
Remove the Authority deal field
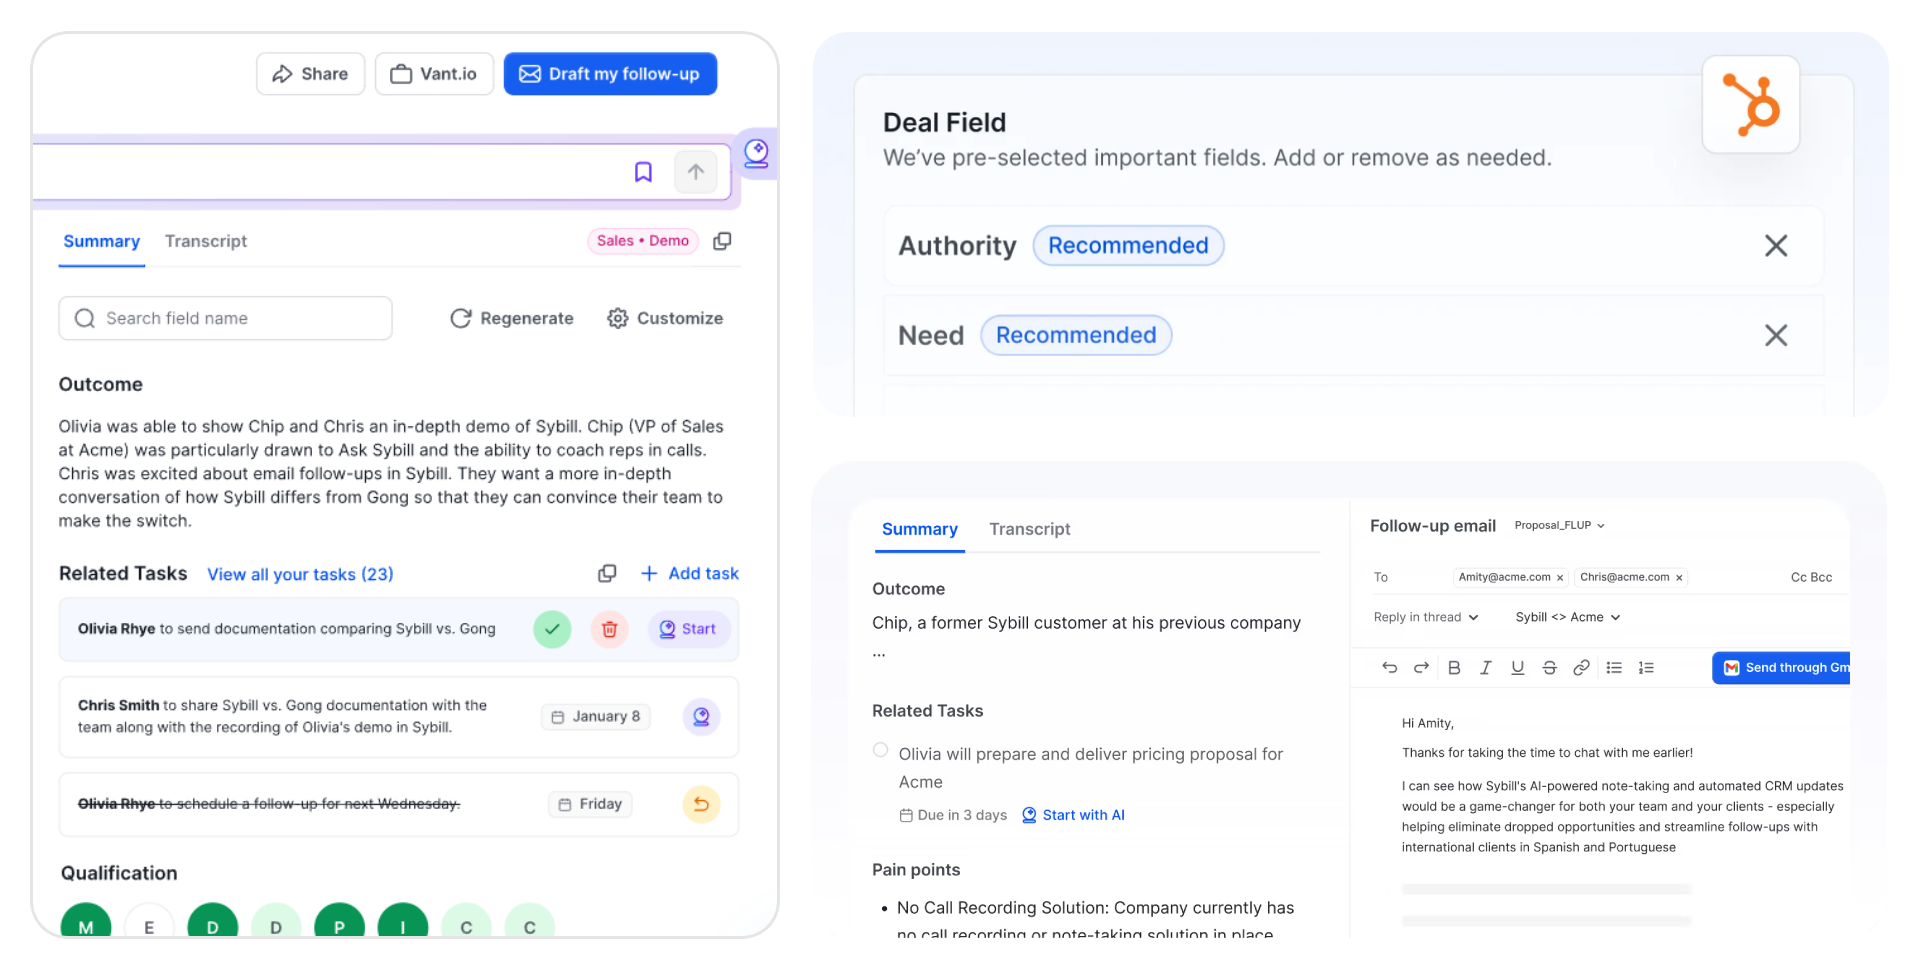(1776, 246)
